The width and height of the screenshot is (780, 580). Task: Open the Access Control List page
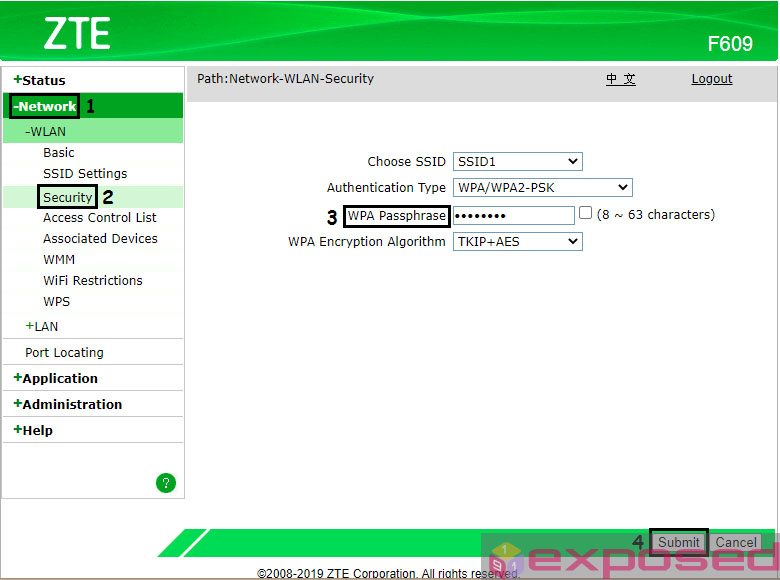click(x=99, y=218)
